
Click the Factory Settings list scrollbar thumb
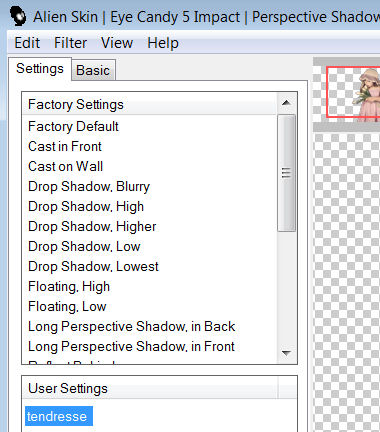tap(286, 173)
